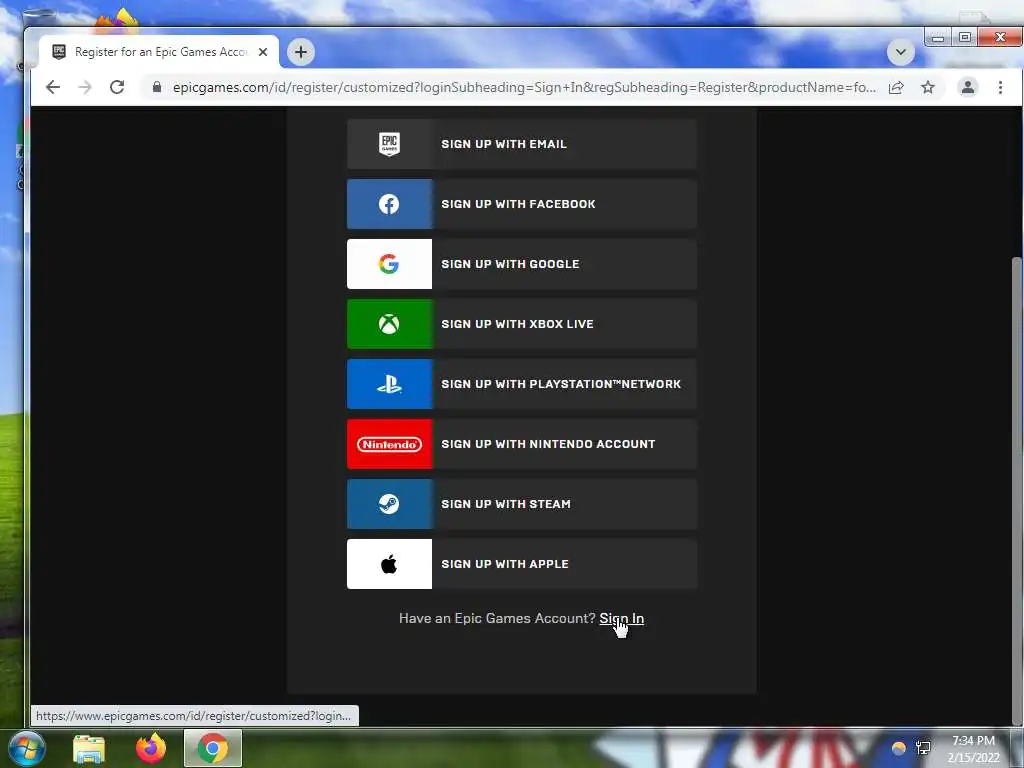Open Windows Explorer from taskbar
Viewport: 1024px width, 768px height.
[x=89, y=748]
